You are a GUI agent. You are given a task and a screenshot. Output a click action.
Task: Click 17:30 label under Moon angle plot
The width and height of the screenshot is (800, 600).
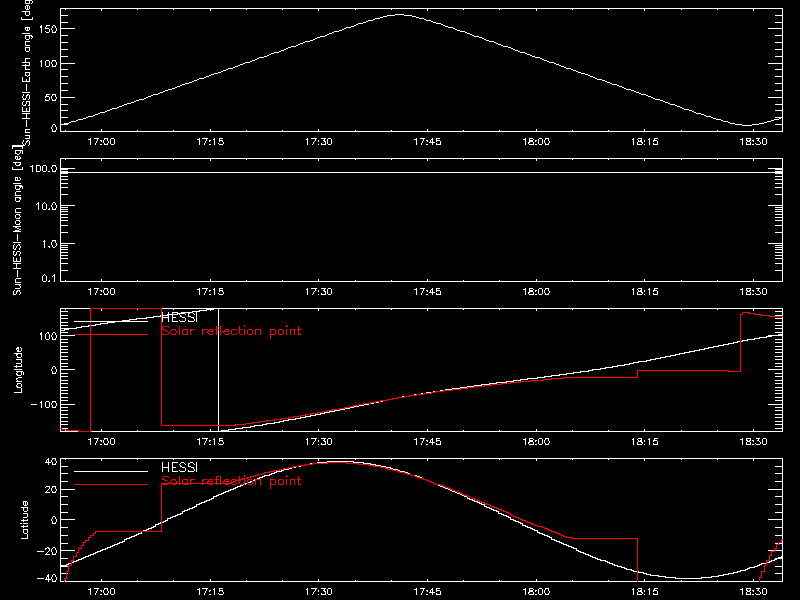pos(319,292)
